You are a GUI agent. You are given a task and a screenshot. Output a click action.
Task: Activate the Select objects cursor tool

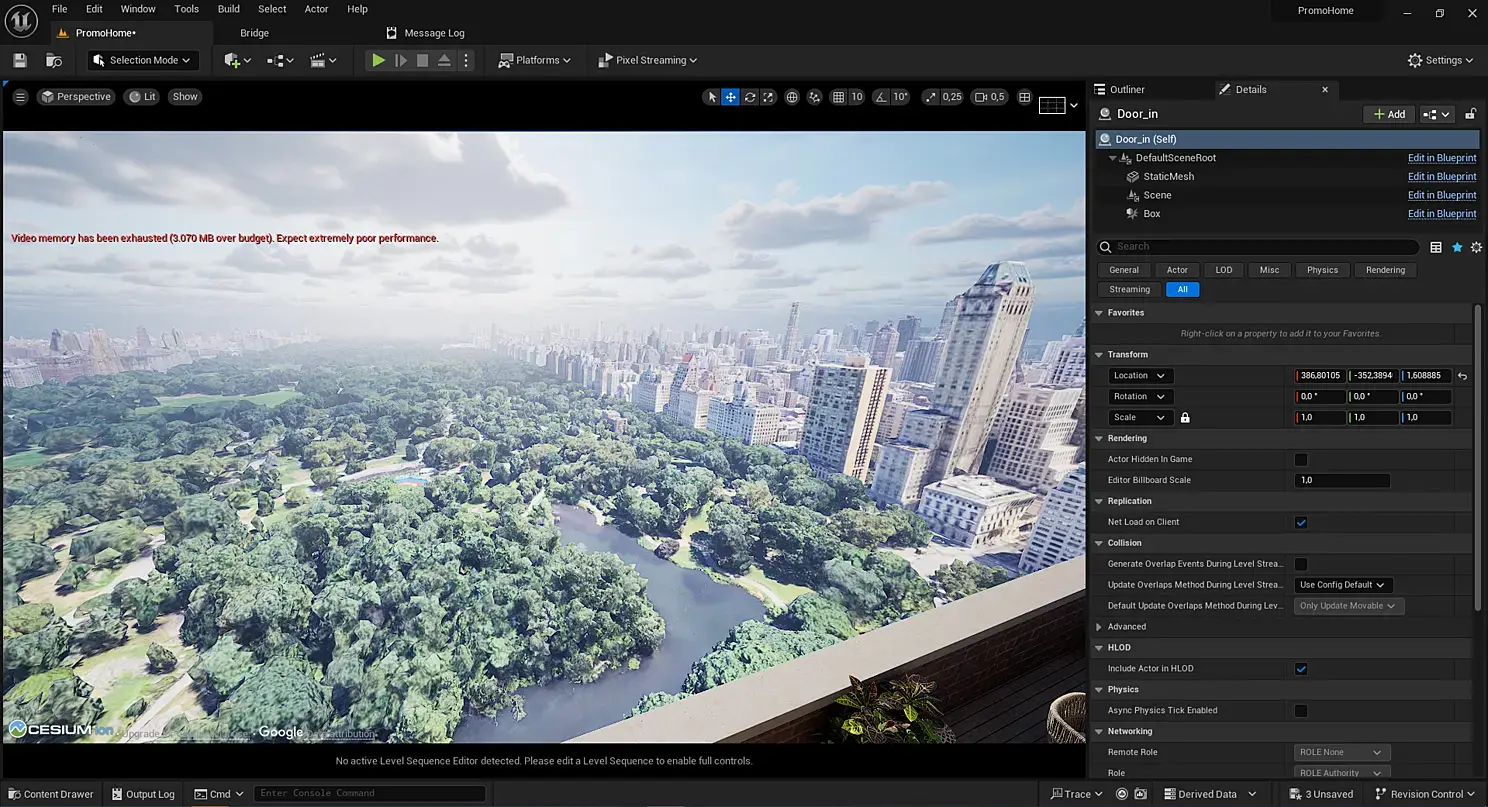(x=712, y=97)
